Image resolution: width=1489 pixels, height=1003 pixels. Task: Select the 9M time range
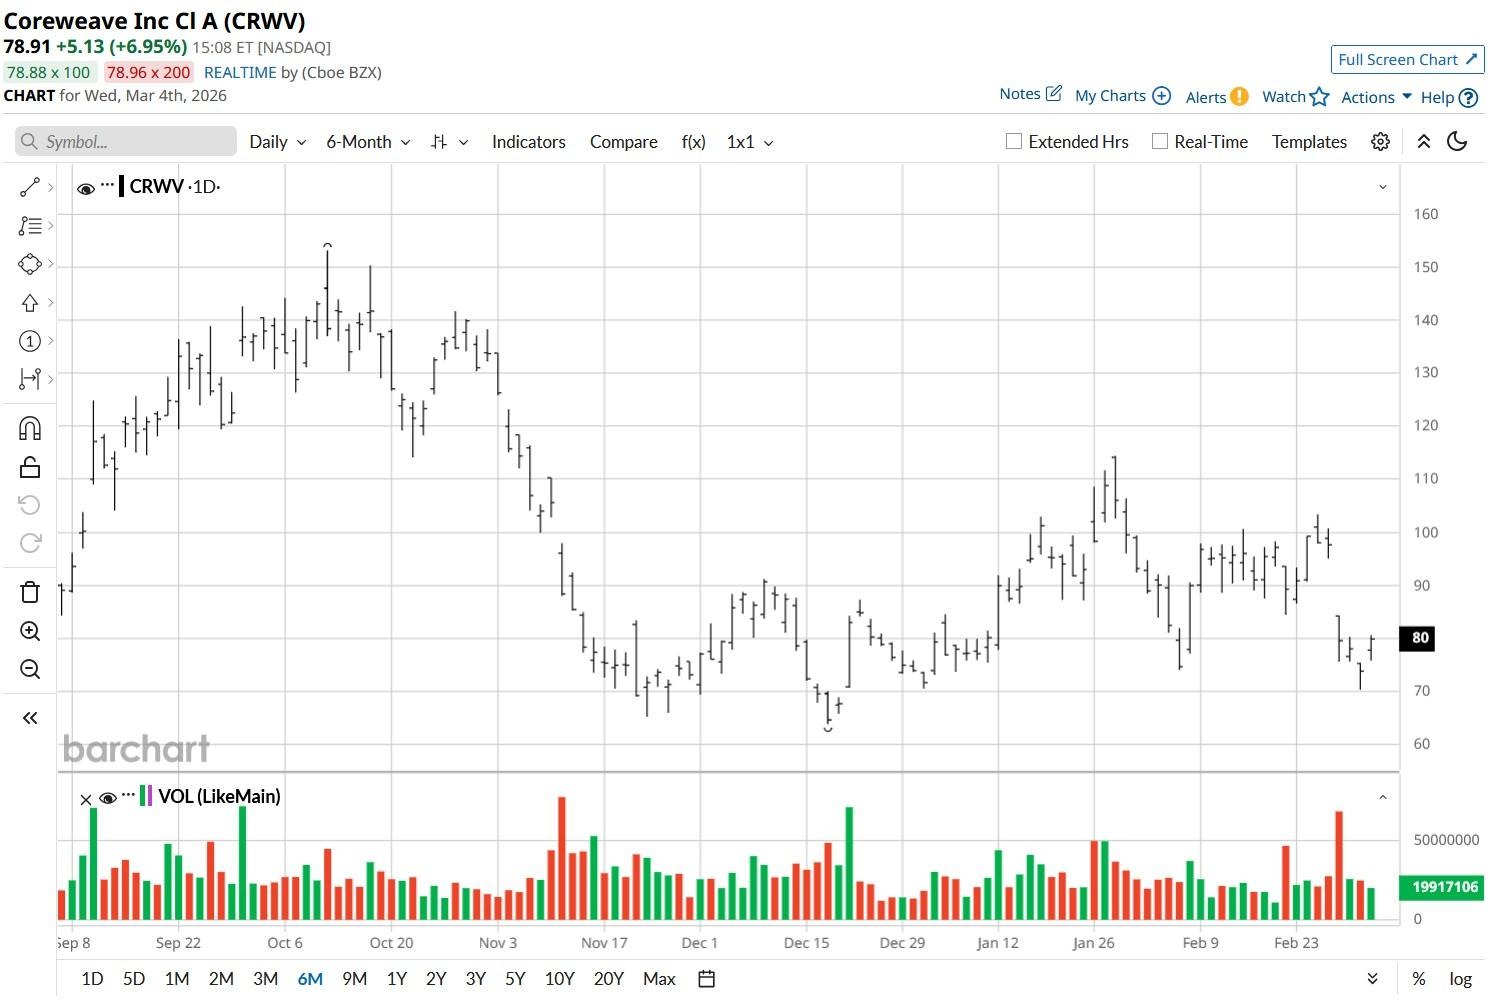[354, 979]
